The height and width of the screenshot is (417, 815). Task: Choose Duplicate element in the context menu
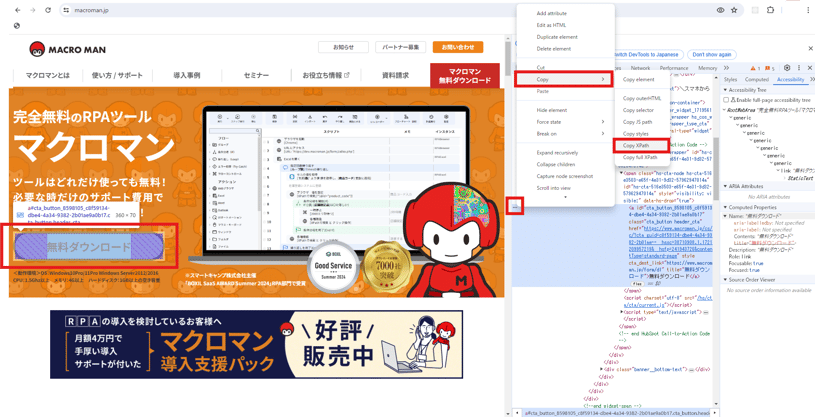[x=557, y=37]
